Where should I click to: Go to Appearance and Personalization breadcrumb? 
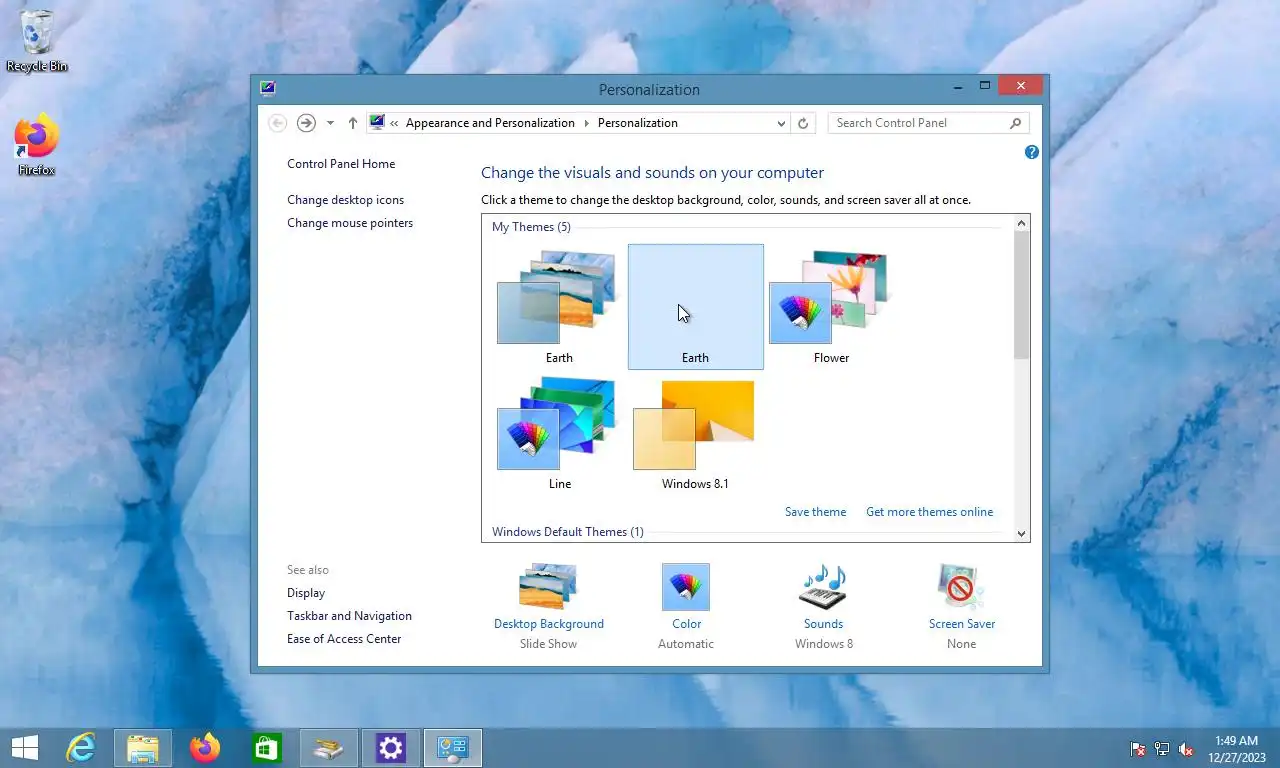[490, 123]
